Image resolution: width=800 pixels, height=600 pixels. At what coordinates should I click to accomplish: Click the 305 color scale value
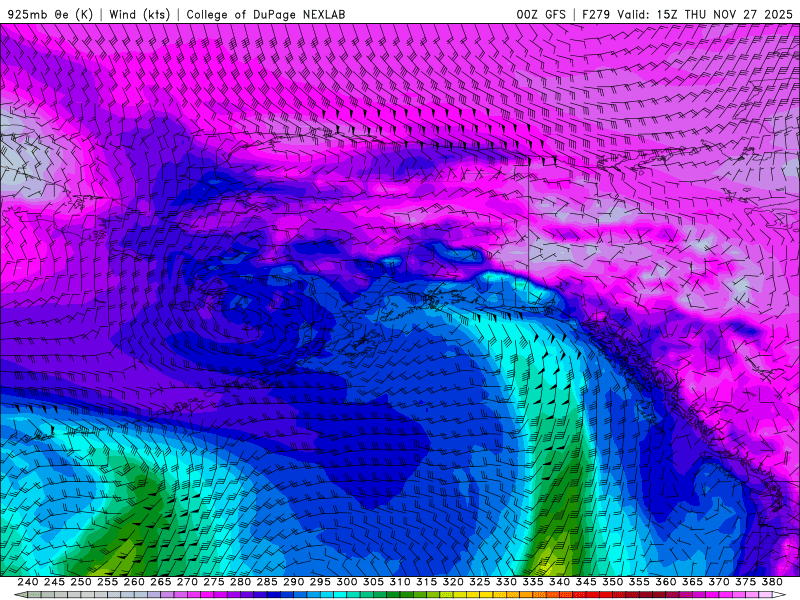point(373,582)
